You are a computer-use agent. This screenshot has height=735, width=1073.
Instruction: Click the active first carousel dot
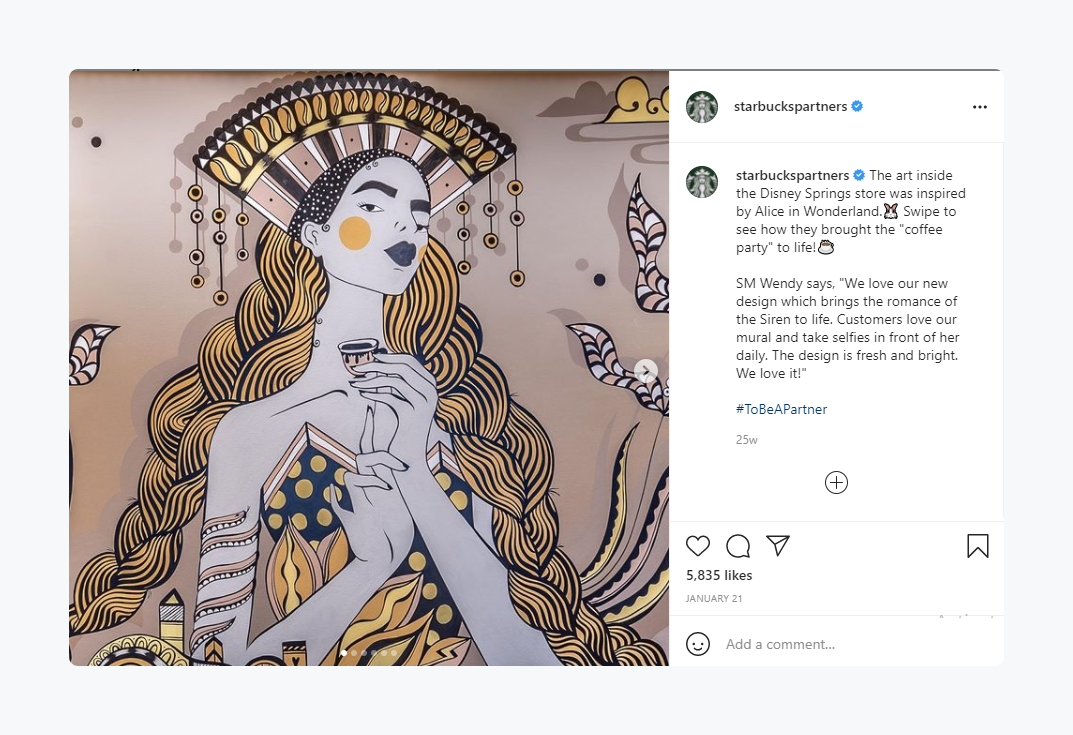(344, 653)
